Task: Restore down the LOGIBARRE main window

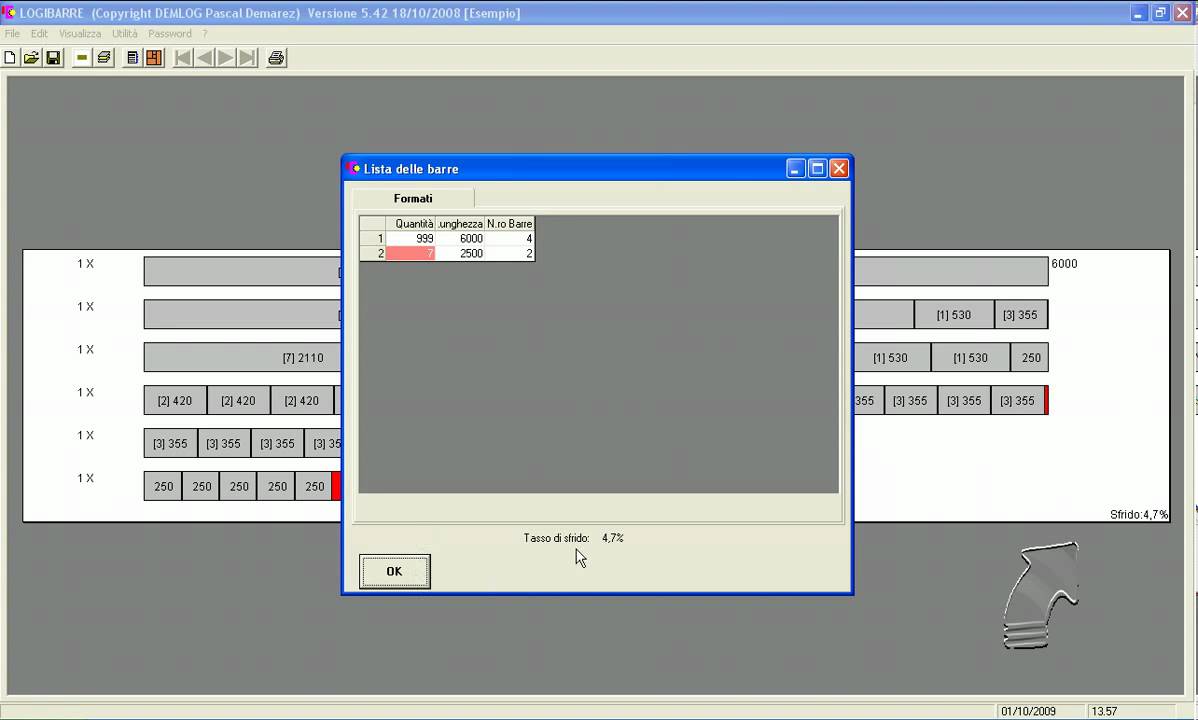Action: click(1161, 13)
